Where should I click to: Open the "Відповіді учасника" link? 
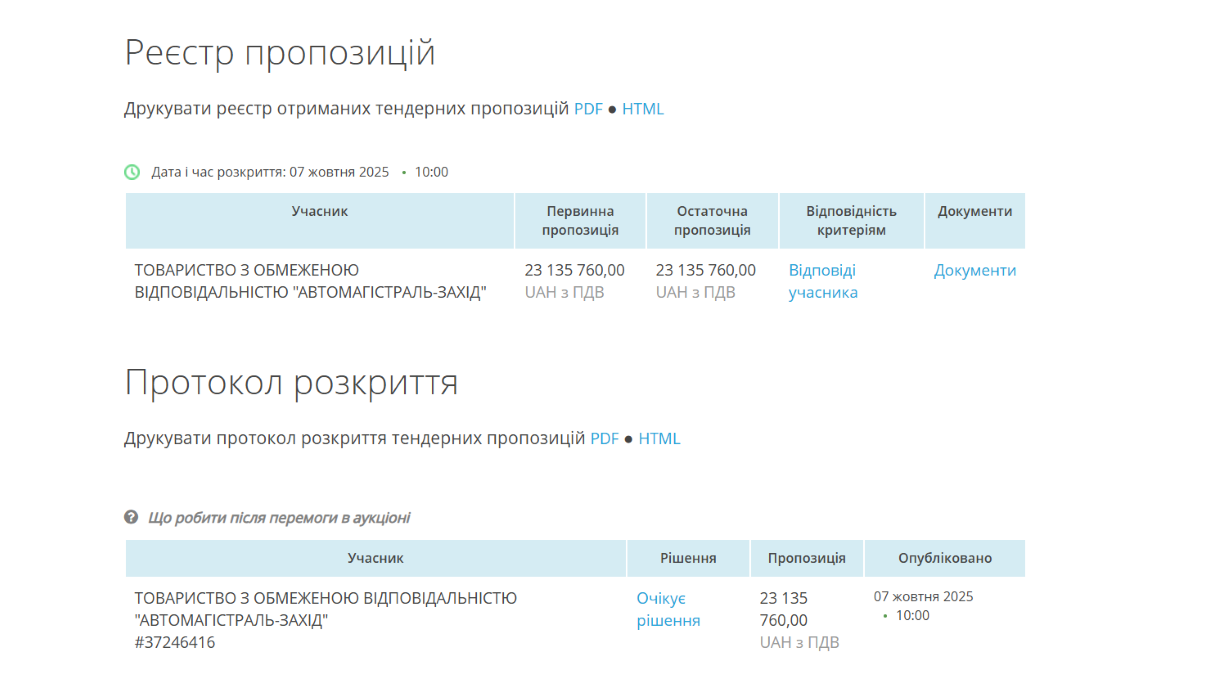coord(823,281)
